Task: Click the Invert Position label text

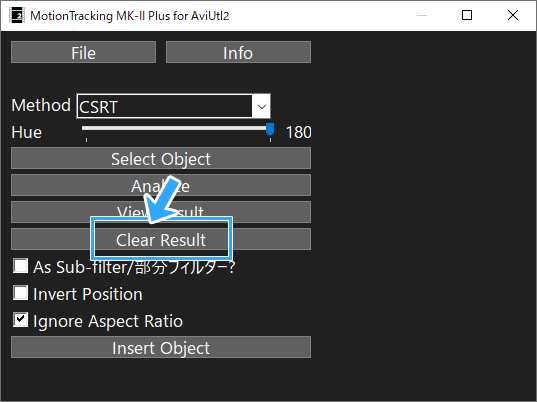Action: 88,294
